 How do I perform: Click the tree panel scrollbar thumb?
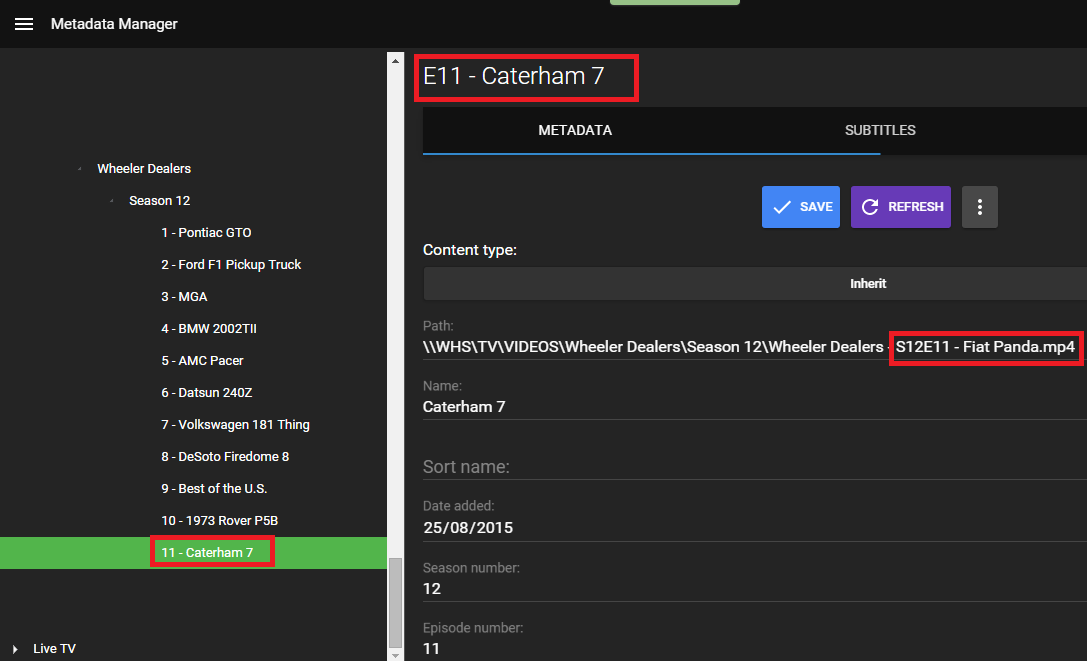click(x=395, y=602)
